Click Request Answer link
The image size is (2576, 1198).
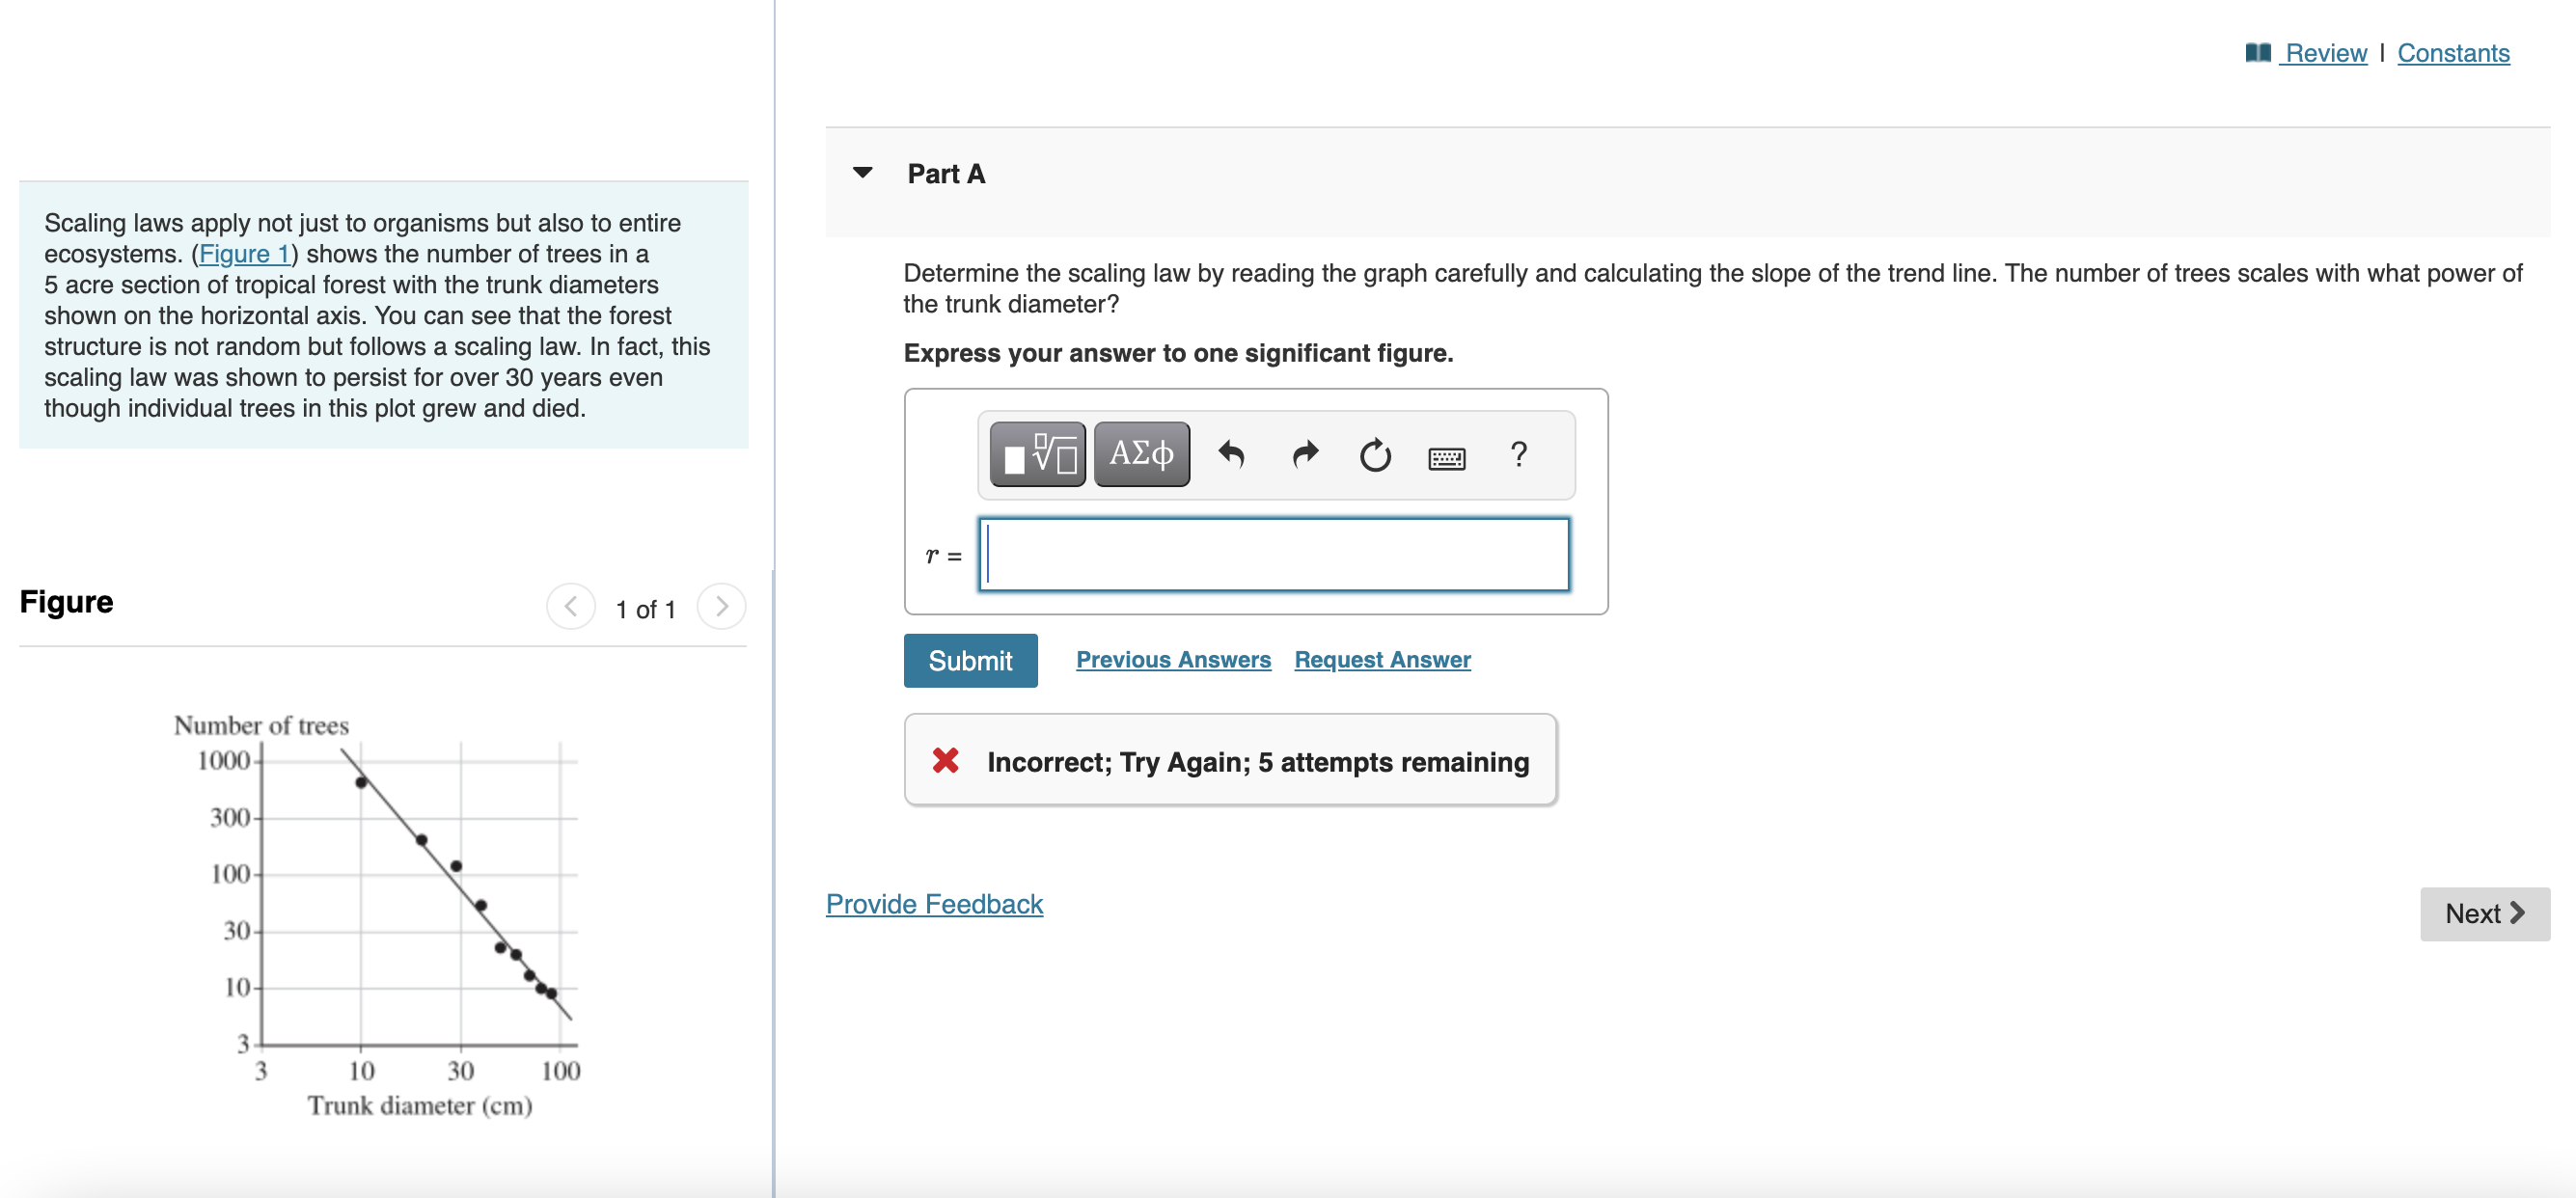click(1381, 660)
